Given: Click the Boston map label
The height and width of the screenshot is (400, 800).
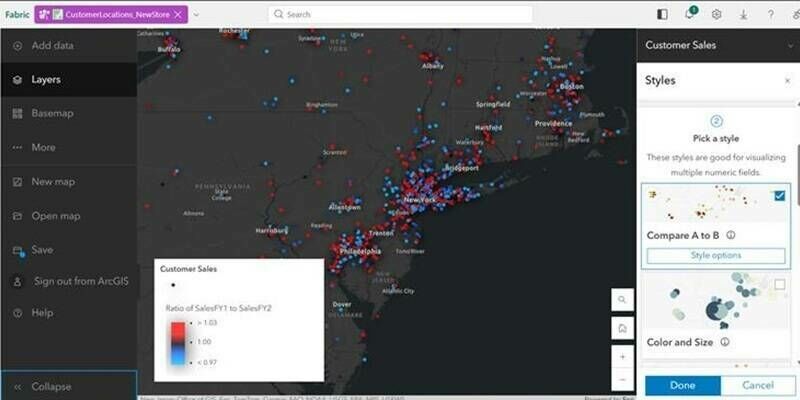Looking at the screenshot, I should tap(571, 87).
